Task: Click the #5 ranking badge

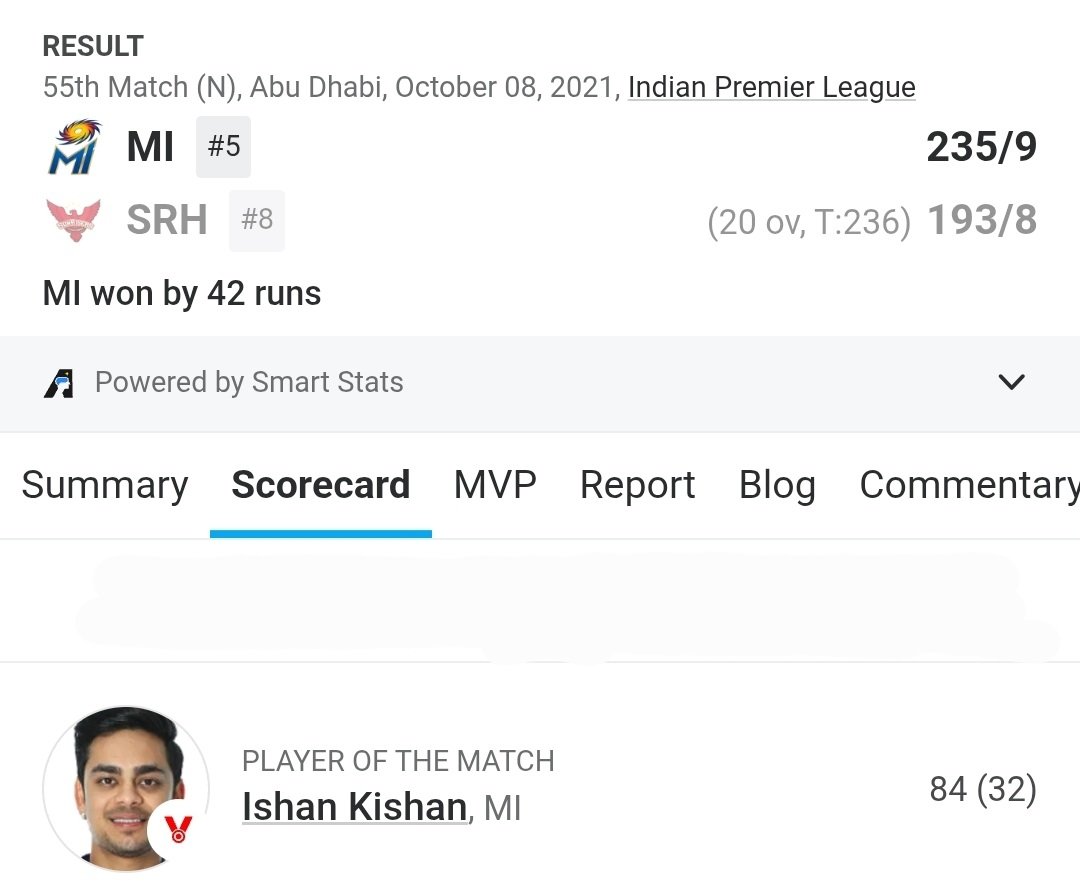Action: click(x=224, y=147)
